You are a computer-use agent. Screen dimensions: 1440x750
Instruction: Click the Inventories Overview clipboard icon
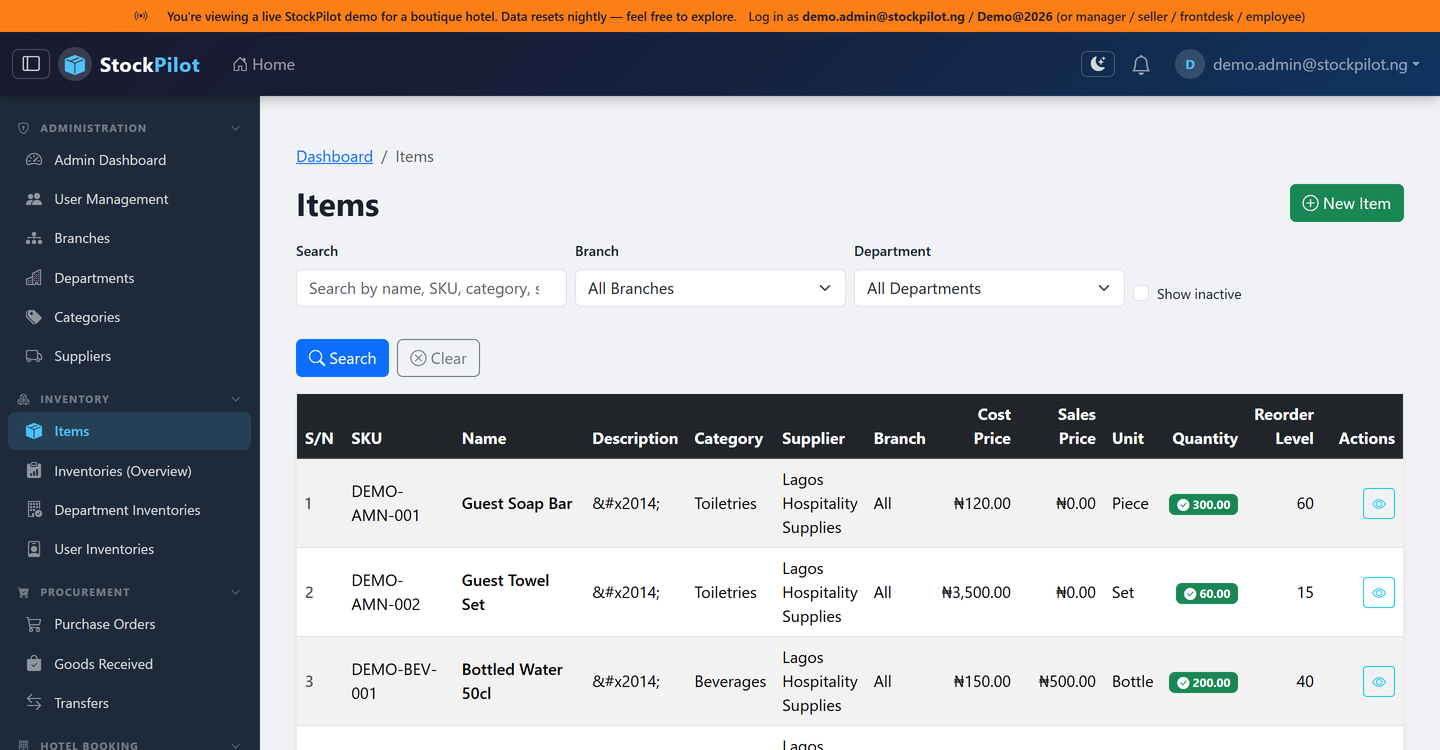(x=34, y=471)
